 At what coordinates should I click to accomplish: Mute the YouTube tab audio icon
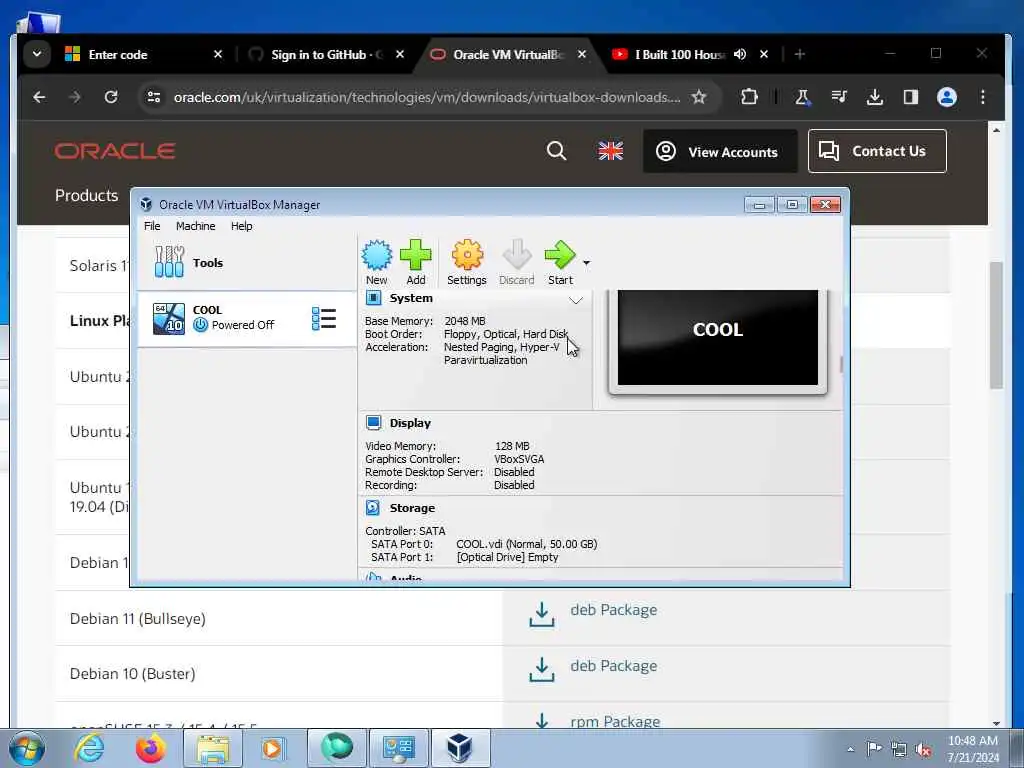(x=740, y=54)
